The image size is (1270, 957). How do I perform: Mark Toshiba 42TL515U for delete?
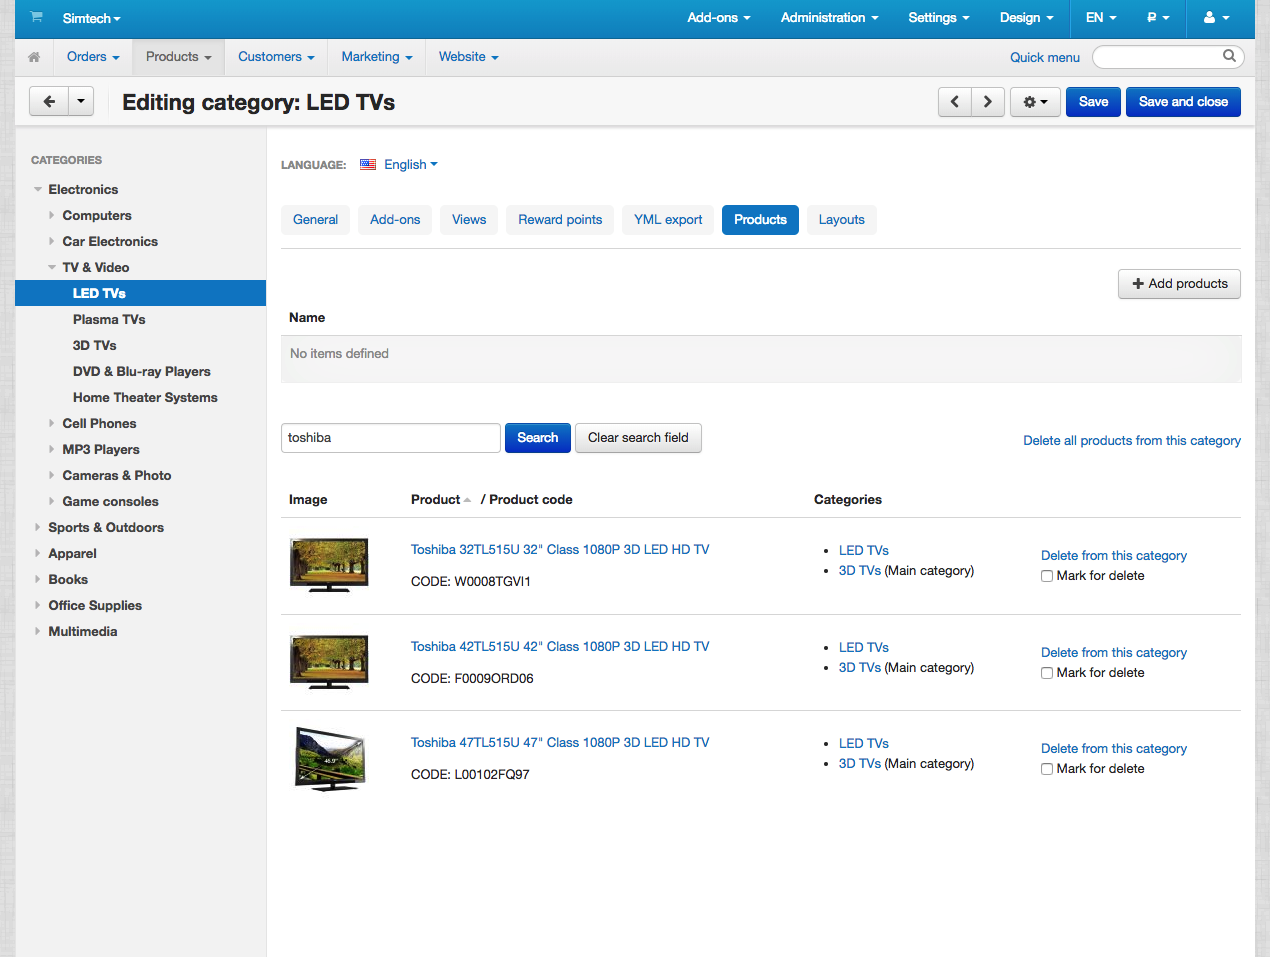pos(1047,673)
